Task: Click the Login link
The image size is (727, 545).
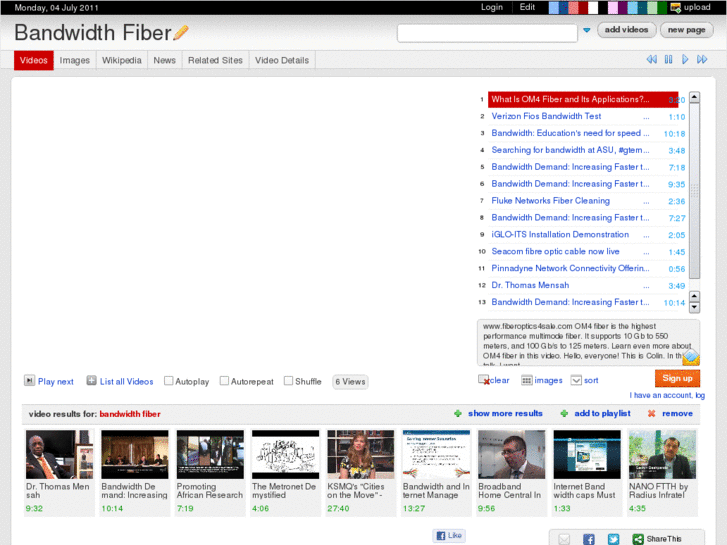Action: 492,7
